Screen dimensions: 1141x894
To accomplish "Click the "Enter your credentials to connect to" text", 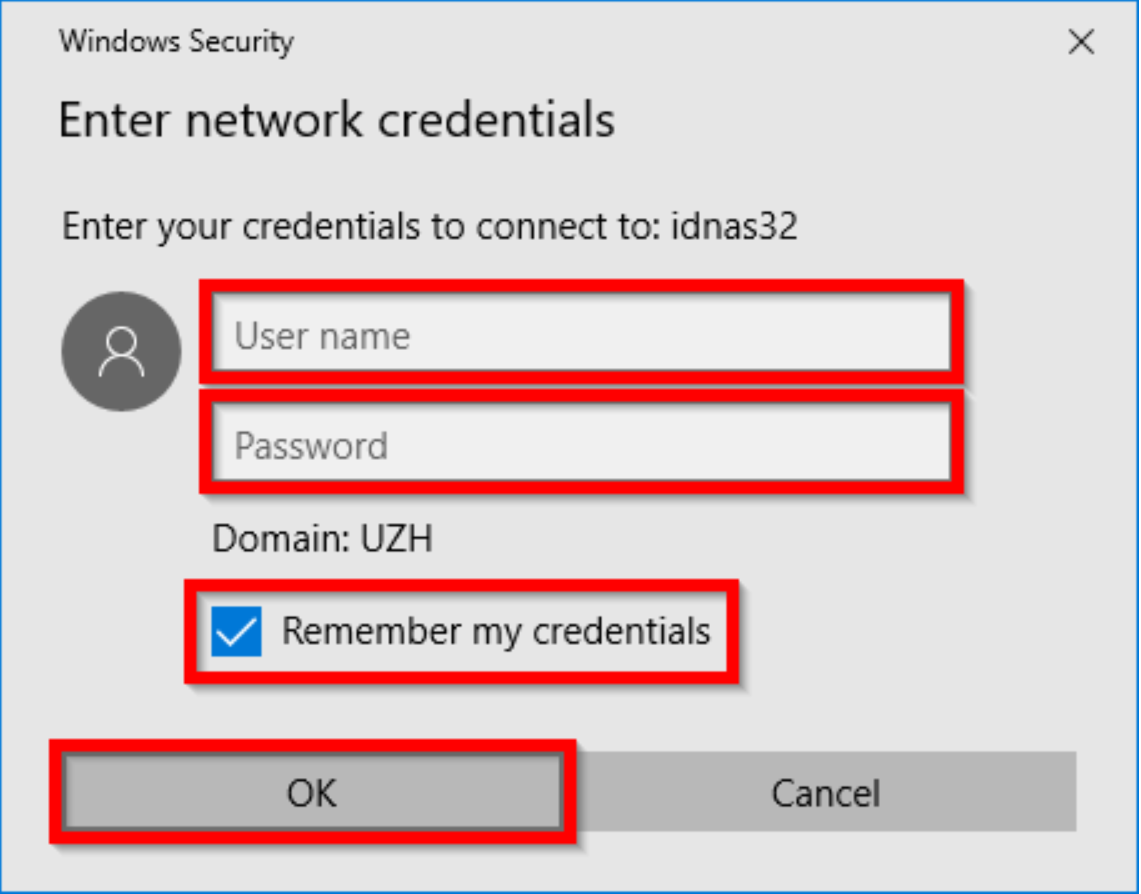I will [355, 227].
